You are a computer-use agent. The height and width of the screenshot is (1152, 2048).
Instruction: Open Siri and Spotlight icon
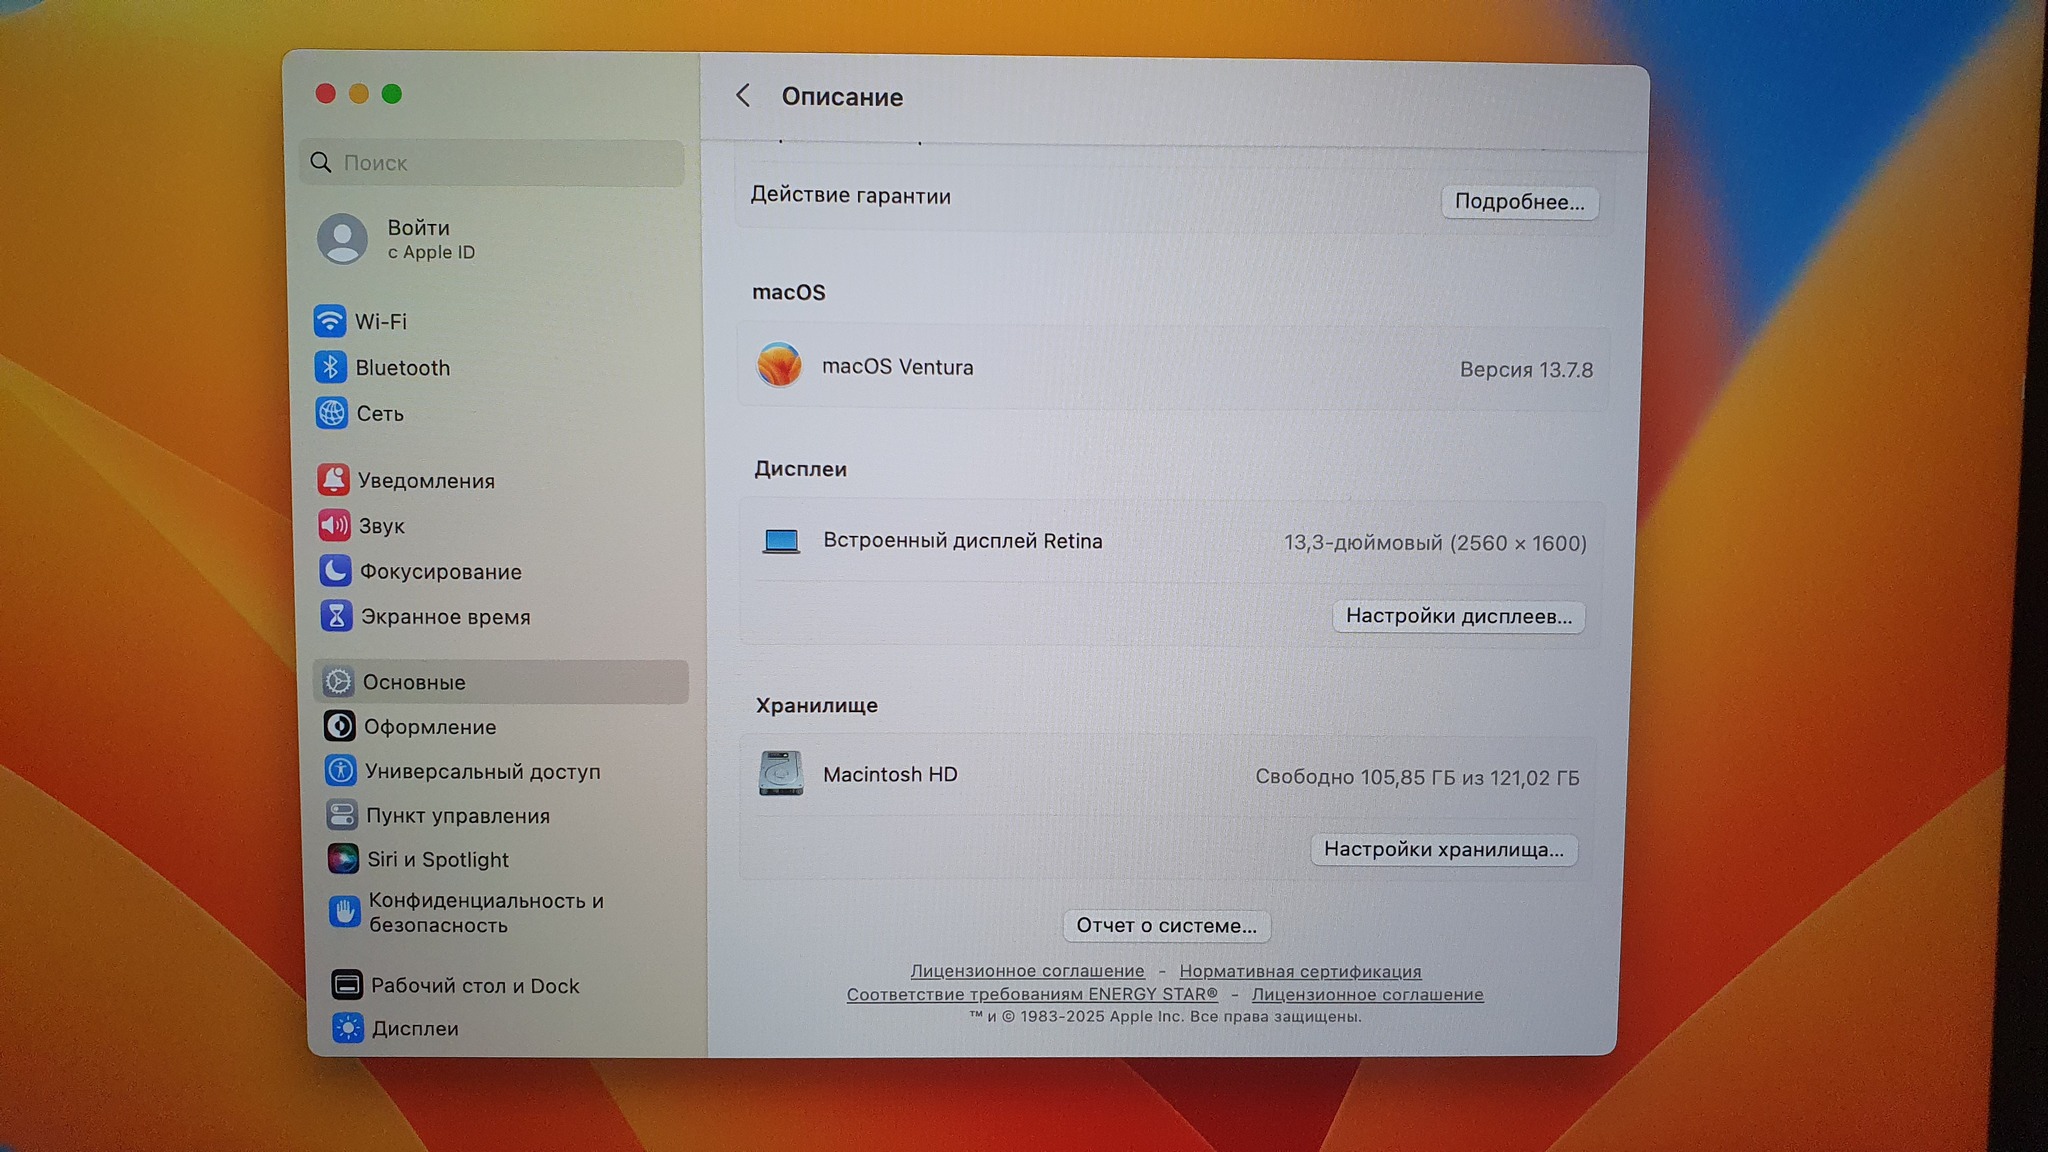point(342,859)
